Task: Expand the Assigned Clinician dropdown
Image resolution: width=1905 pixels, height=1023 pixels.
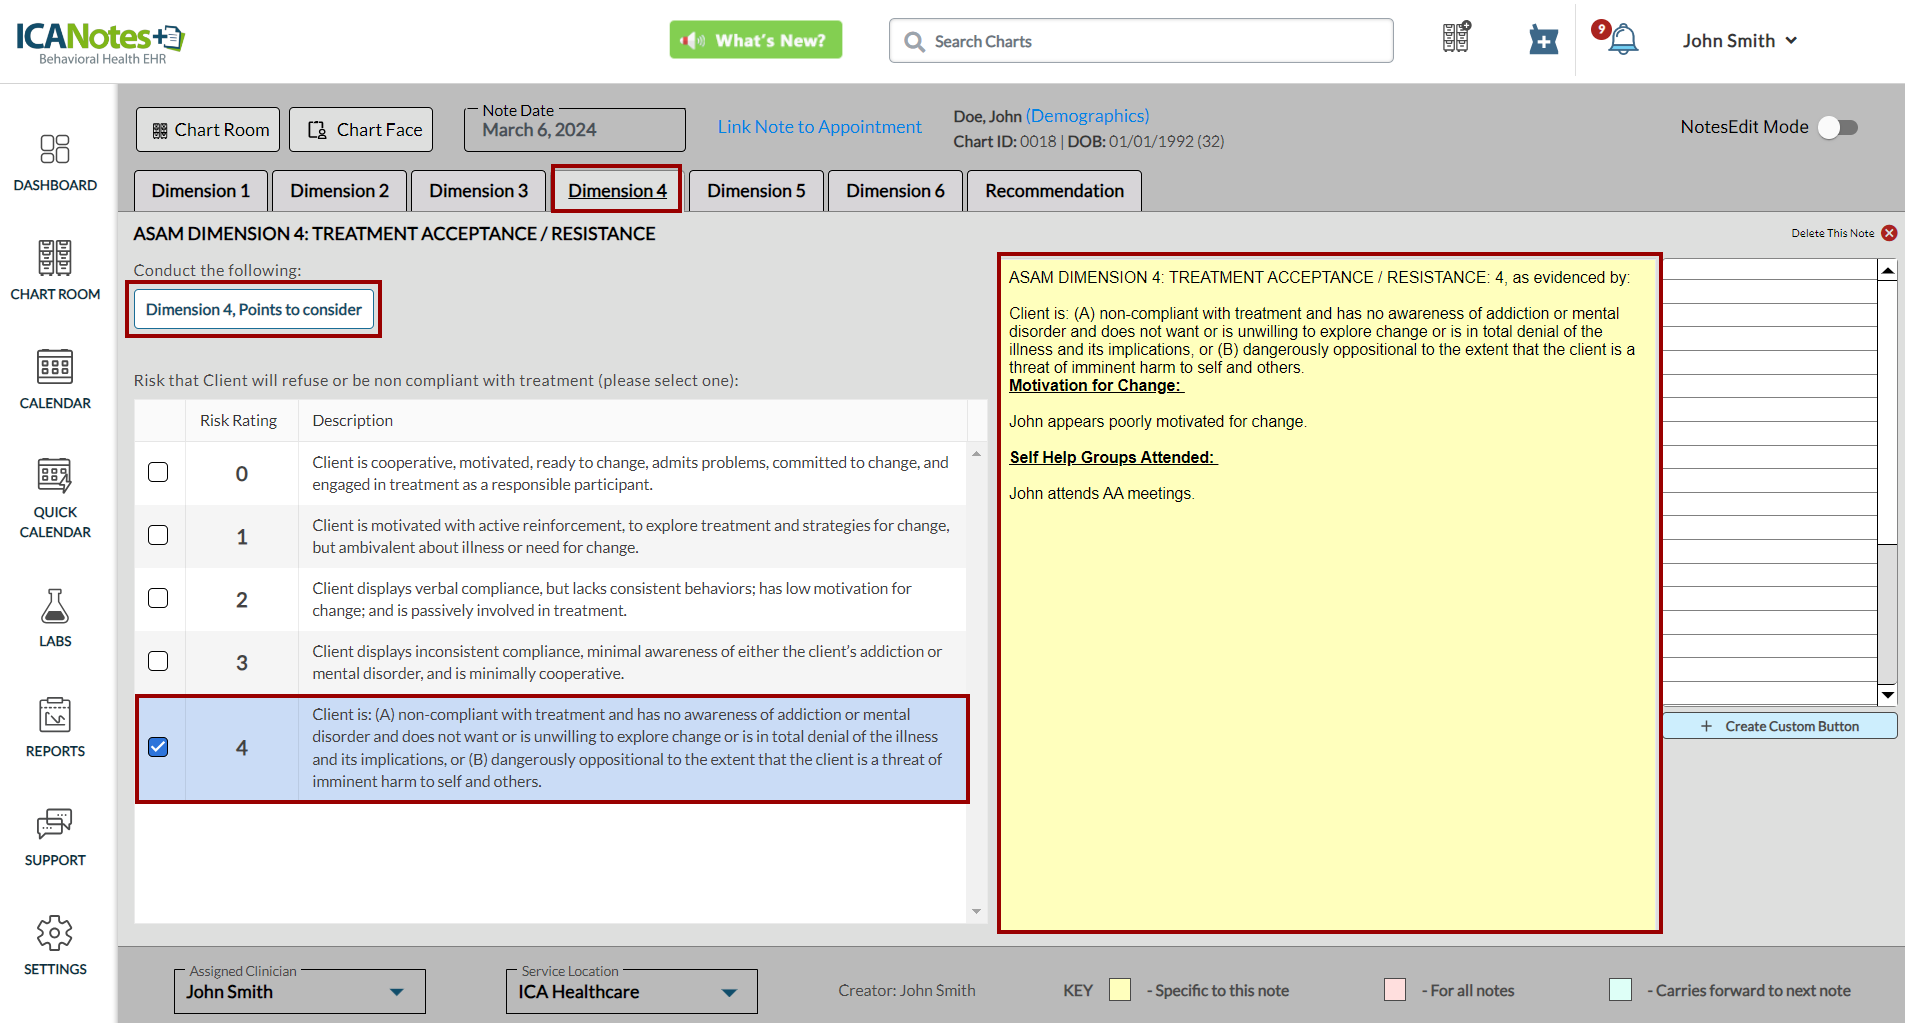Action: [x=397, y=992]
